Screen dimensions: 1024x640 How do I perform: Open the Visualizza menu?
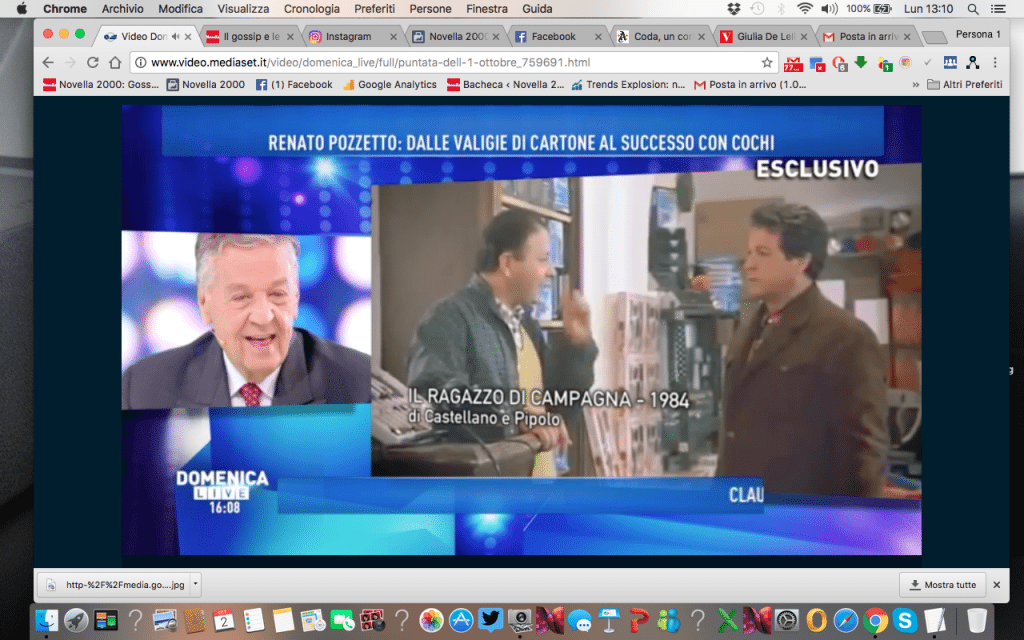(243, 8)
